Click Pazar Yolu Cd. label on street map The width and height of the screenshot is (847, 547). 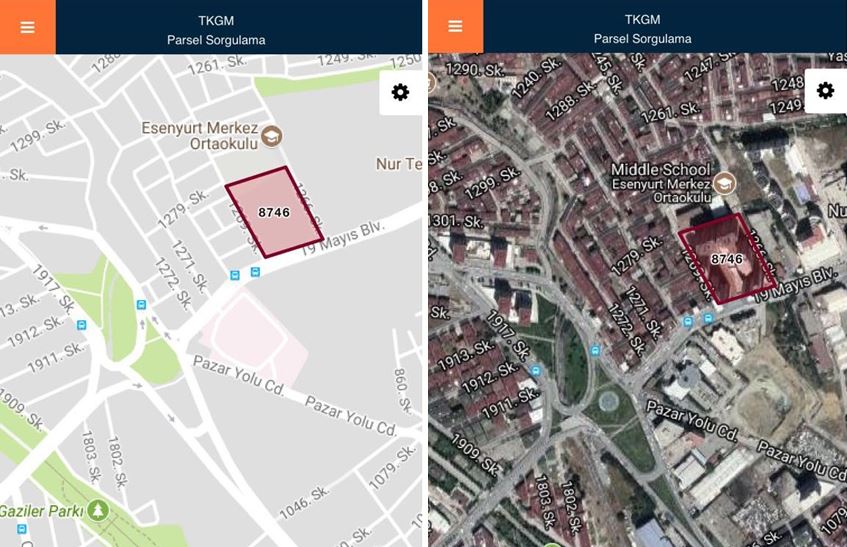238,374
